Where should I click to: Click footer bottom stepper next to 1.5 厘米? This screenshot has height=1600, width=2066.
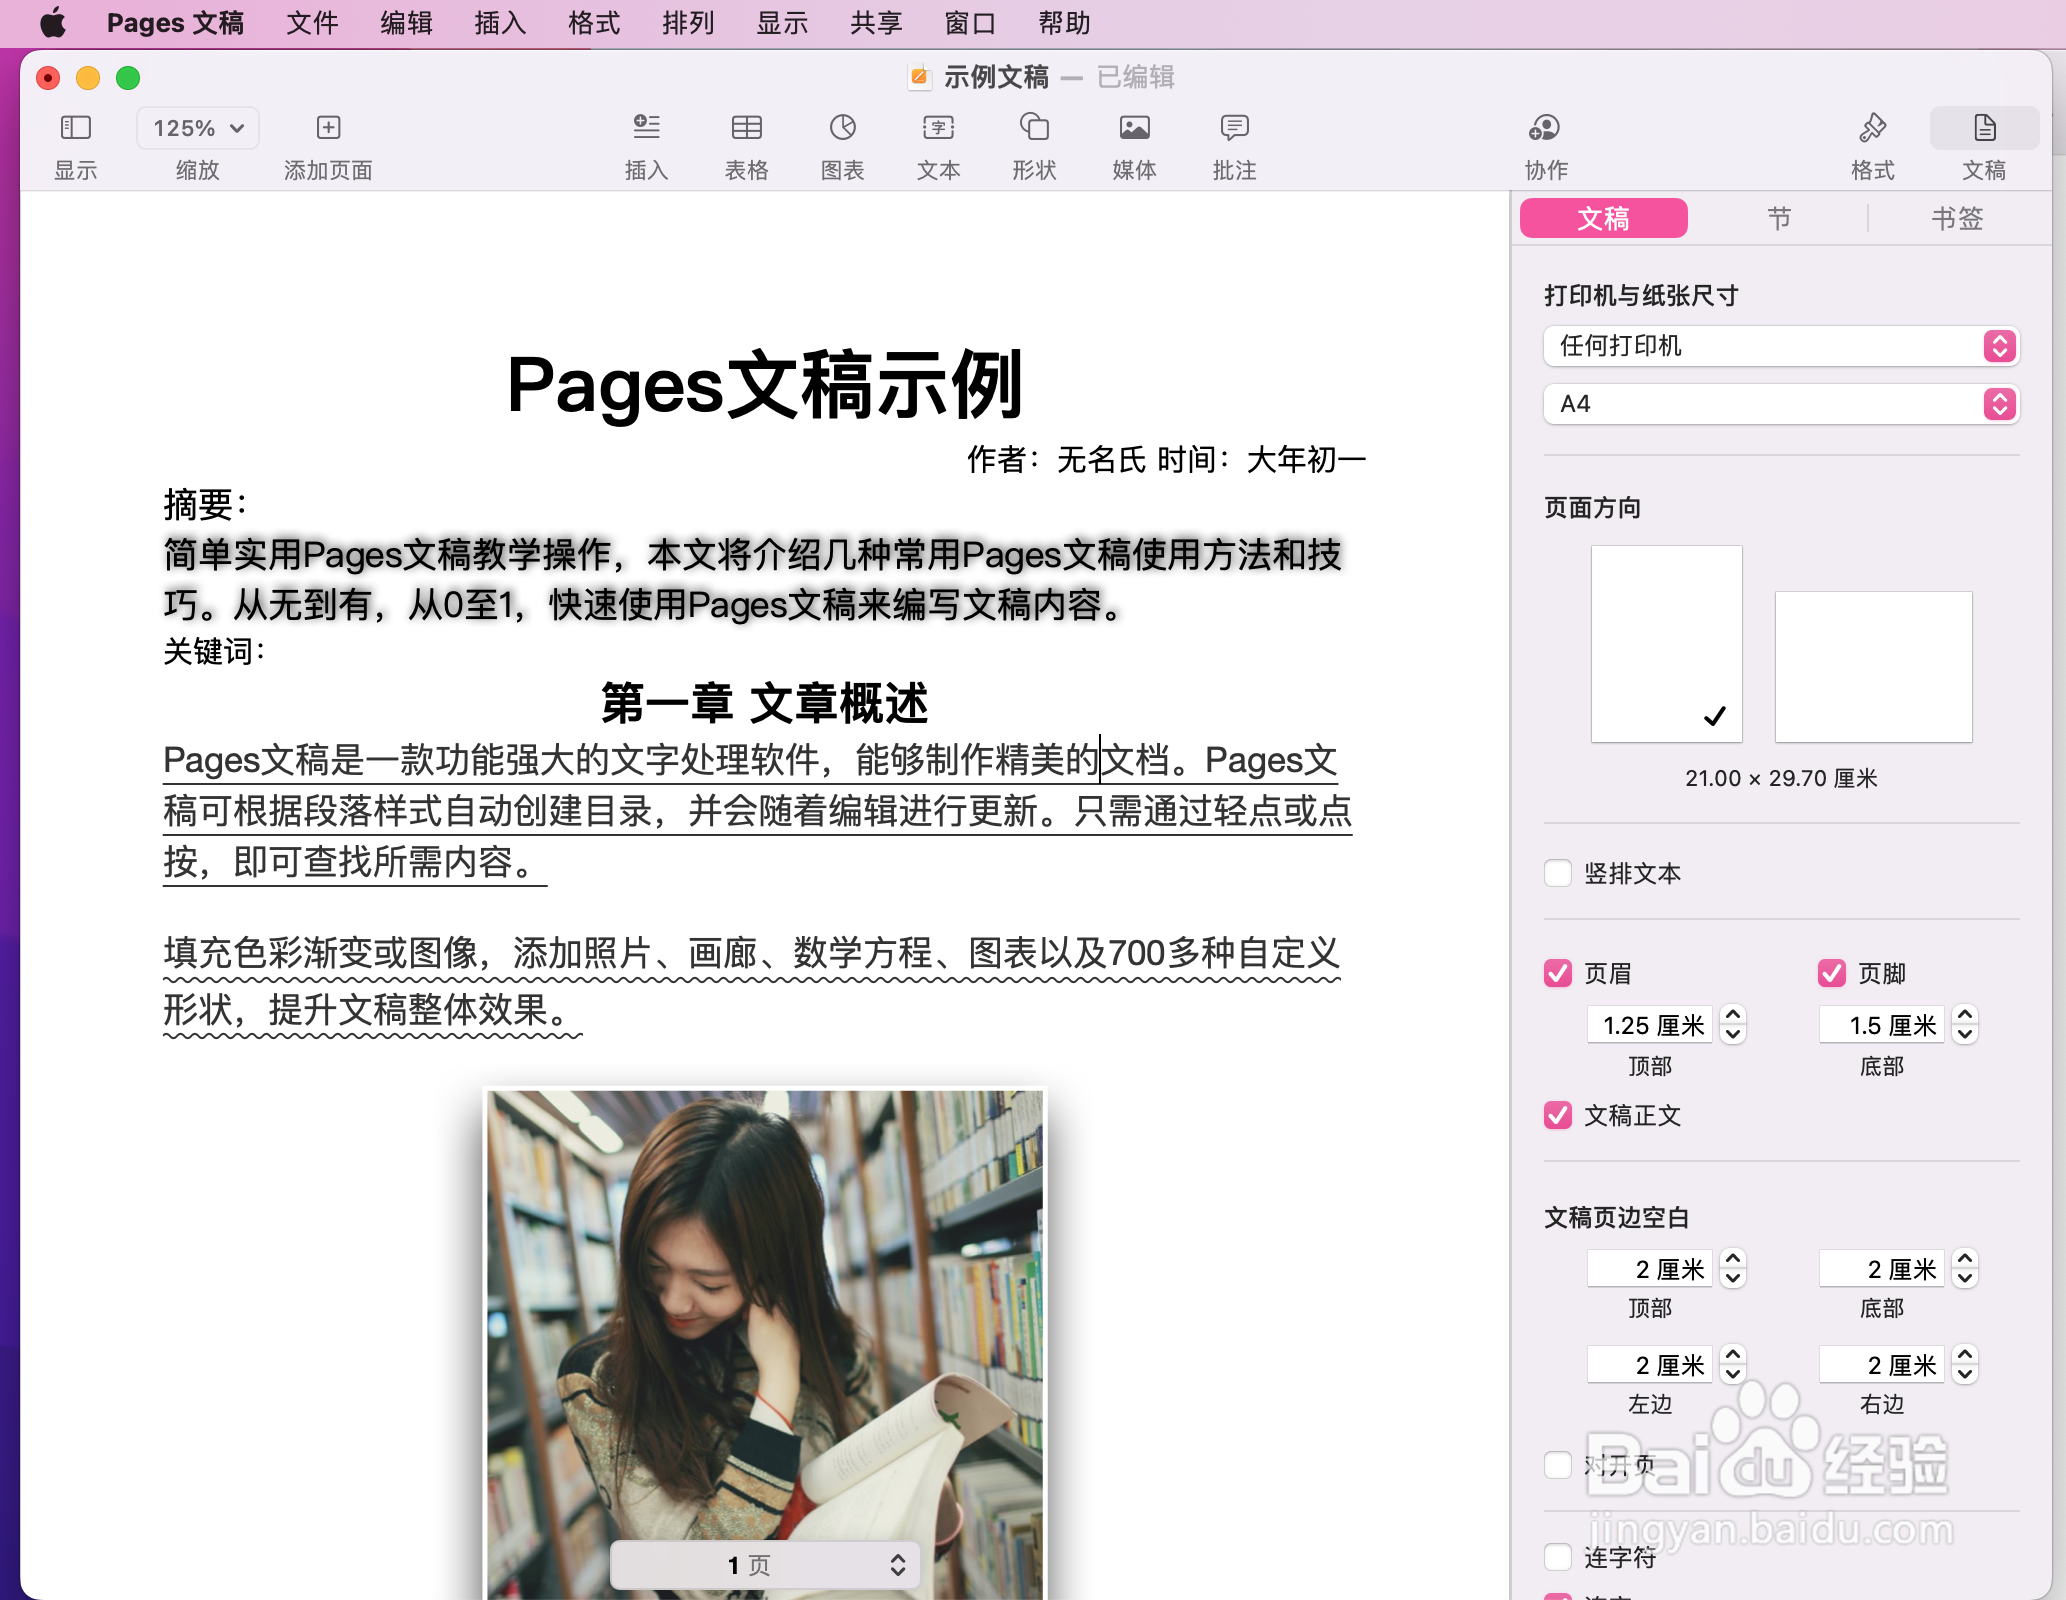1965,1025
